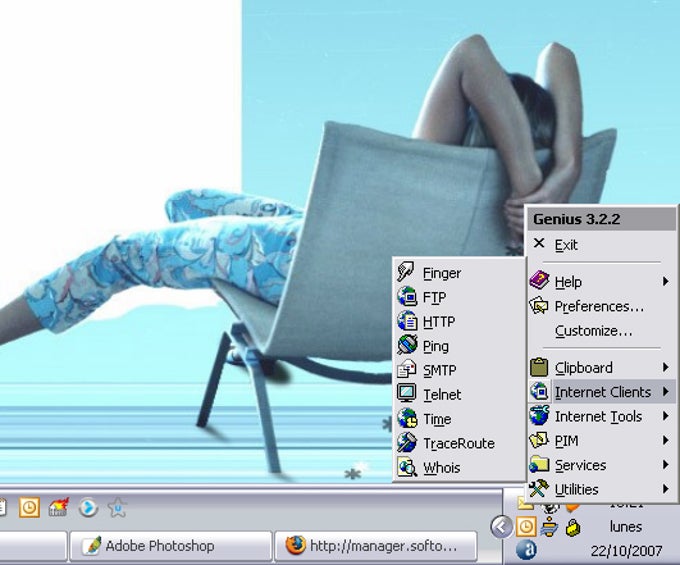
Task: Expand the Utilities submenu arrow
Action: coord(666,489)
